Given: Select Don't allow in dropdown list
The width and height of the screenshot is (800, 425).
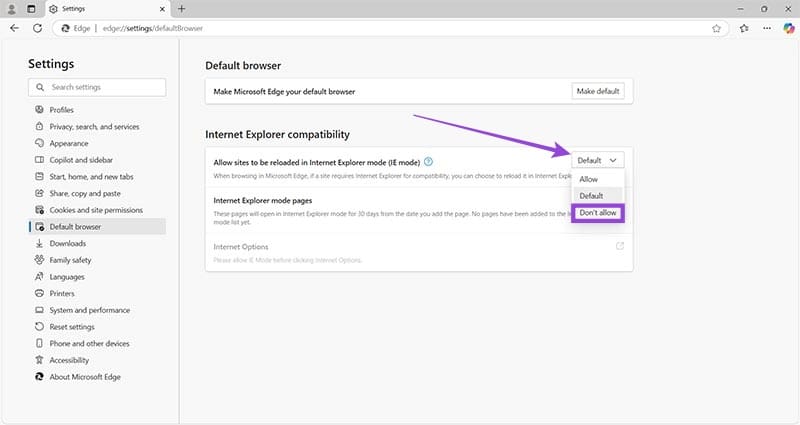Looking at the screenshot, I should [x=598, y=213].
